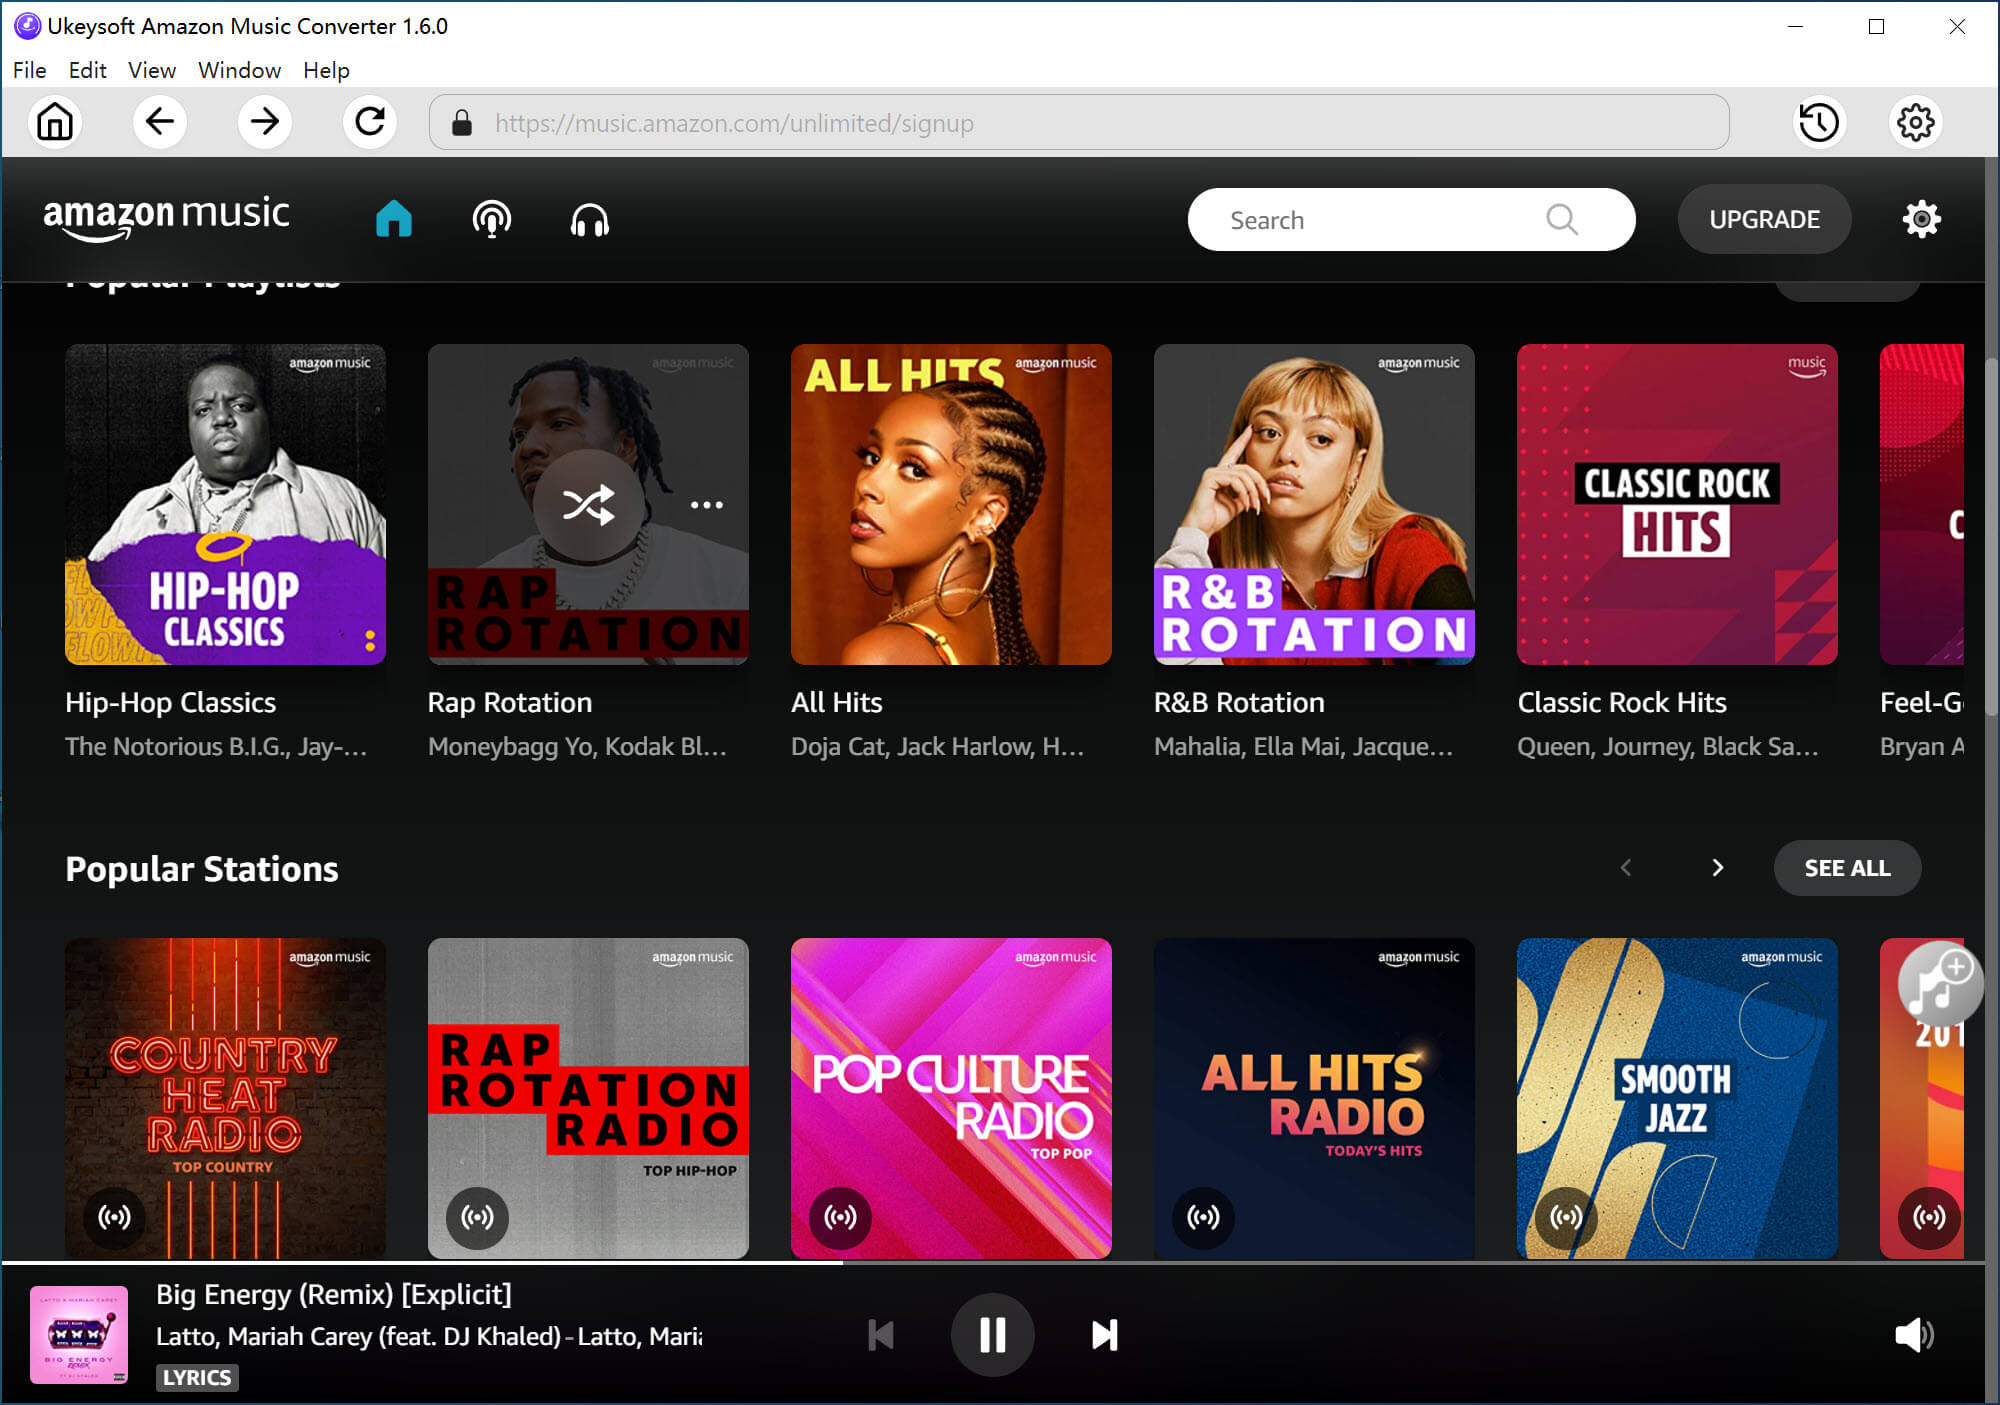Mute the volume speaker icon
The image size is (2000, 1405).
click(x=1913, y=1334)
